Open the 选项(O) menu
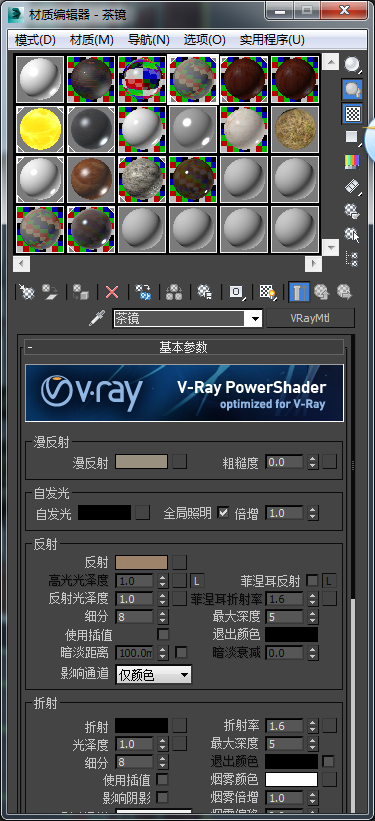The width and height of the screenshot is (375, 821). pos(205,40)
